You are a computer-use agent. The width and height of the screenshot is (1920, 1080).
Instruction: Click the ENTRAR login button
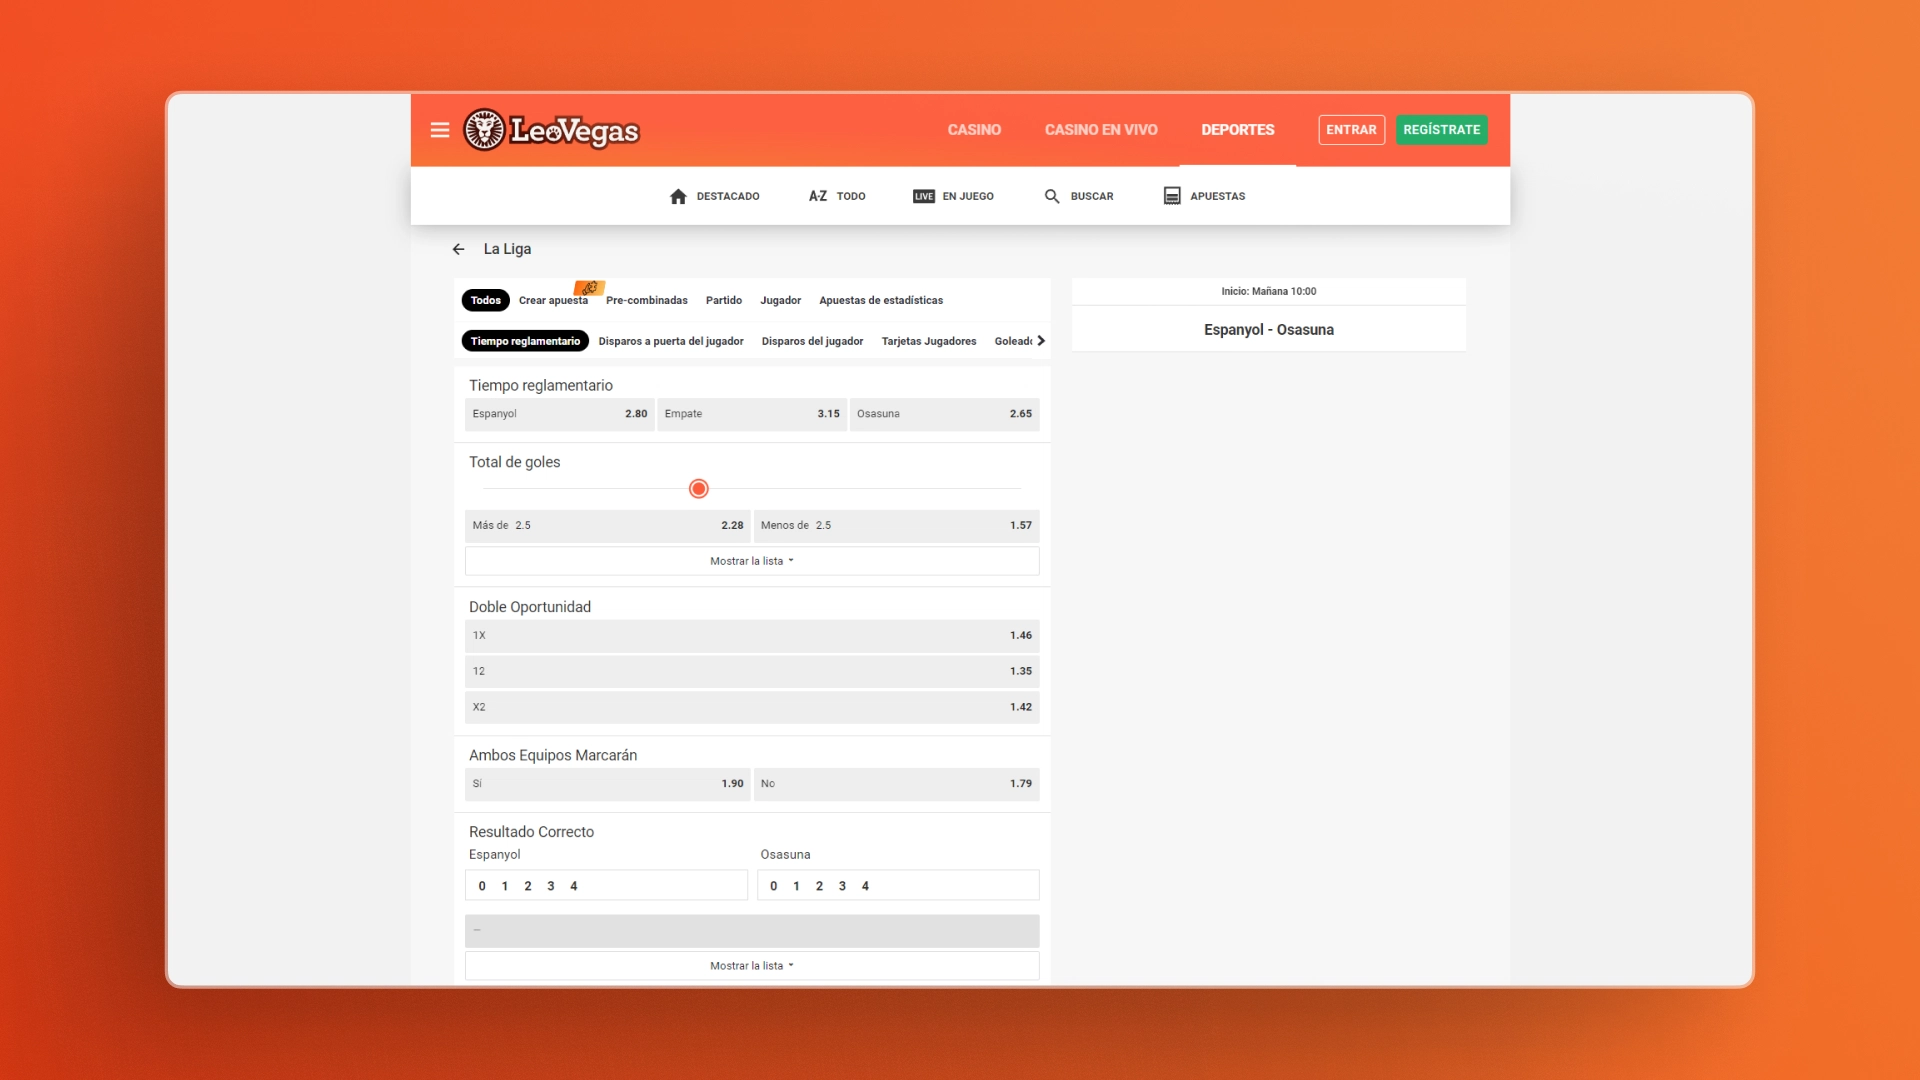tap(1350, 128)
